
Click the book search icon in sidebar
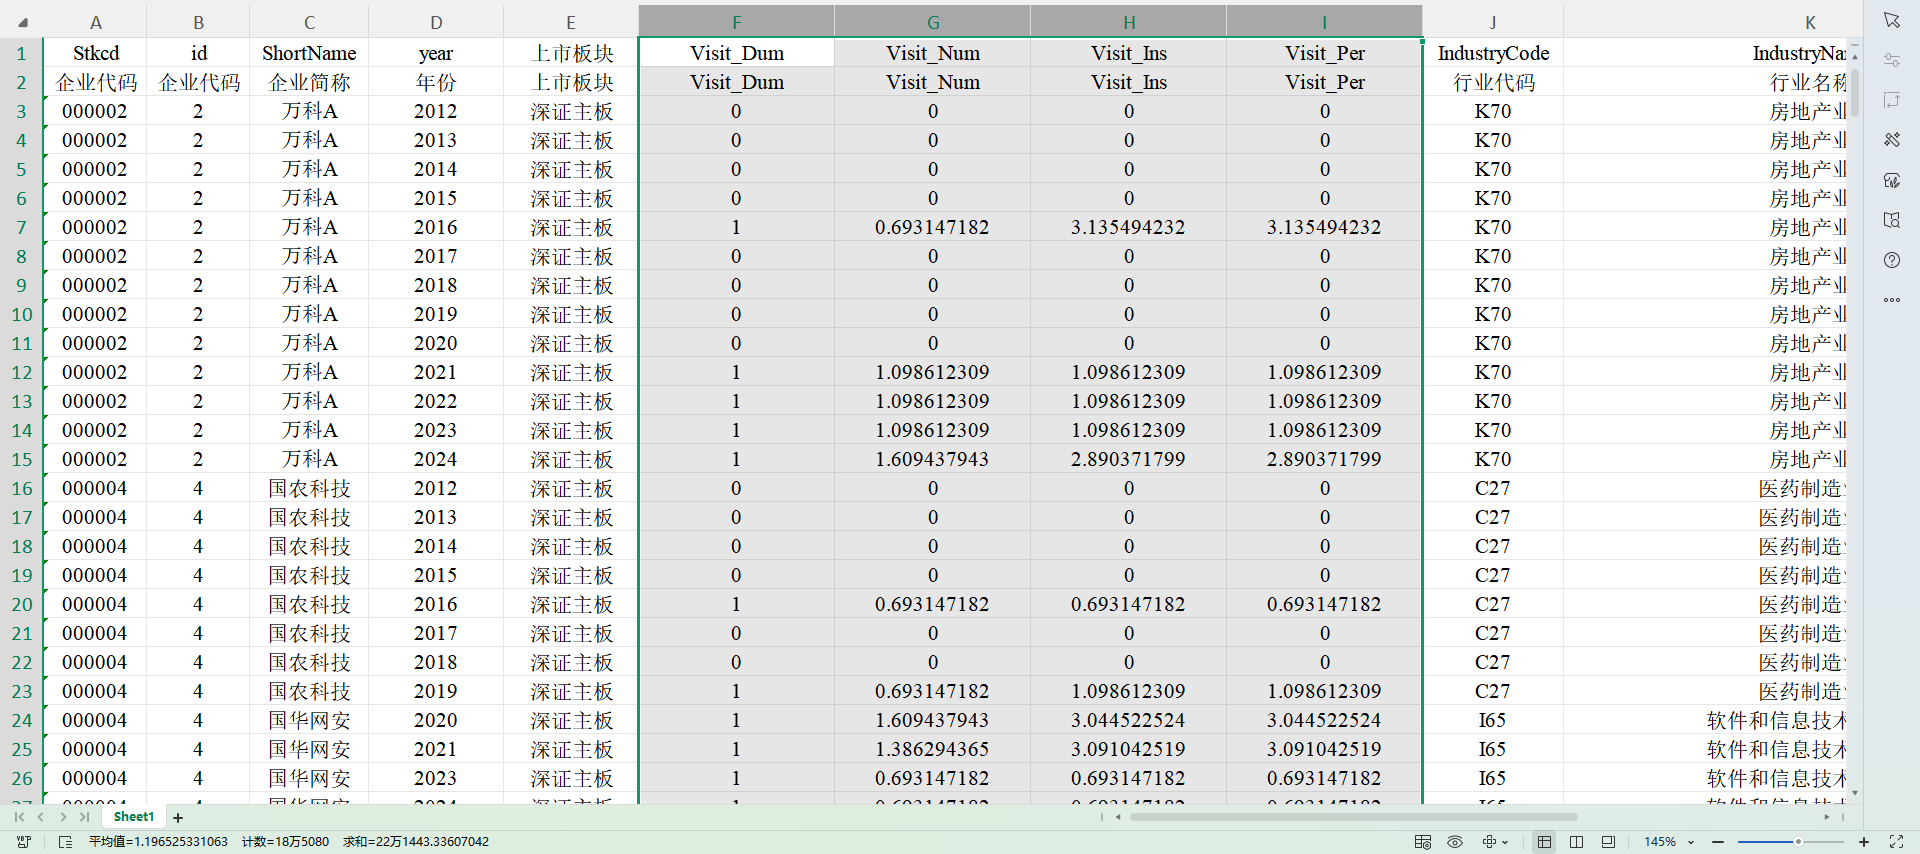(1891, 220)
